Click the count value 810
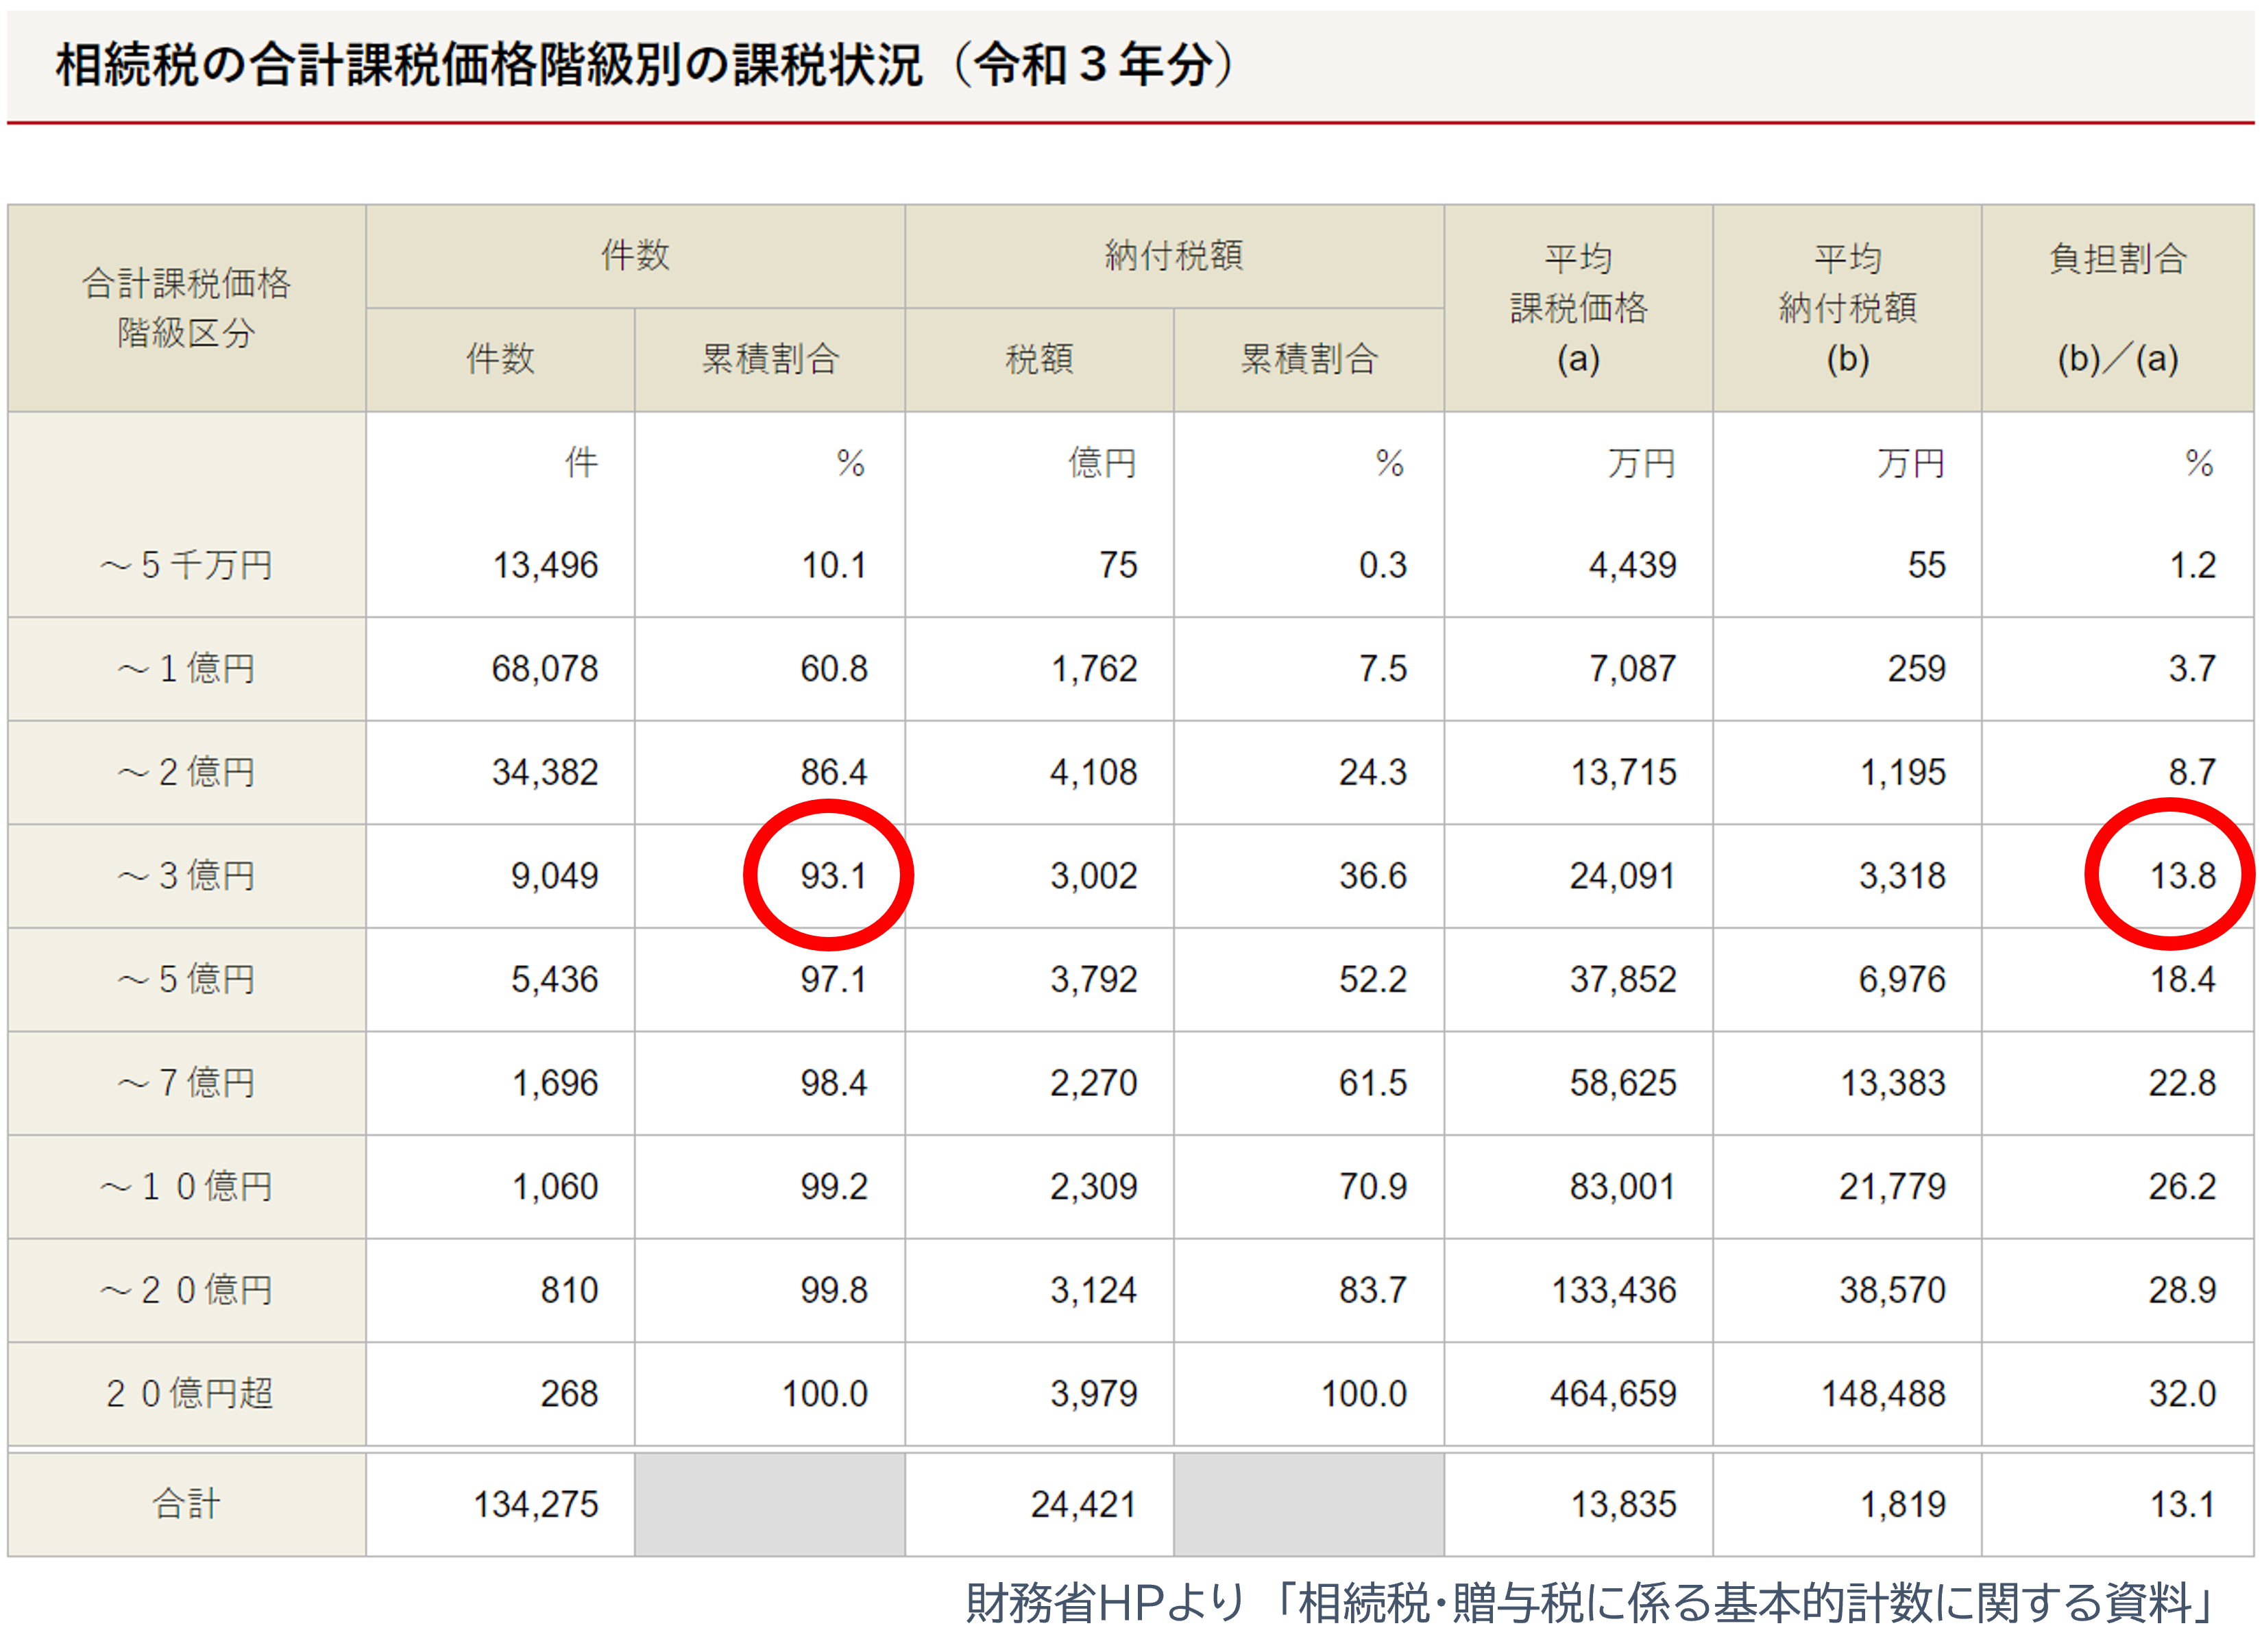 [569, 1290]
